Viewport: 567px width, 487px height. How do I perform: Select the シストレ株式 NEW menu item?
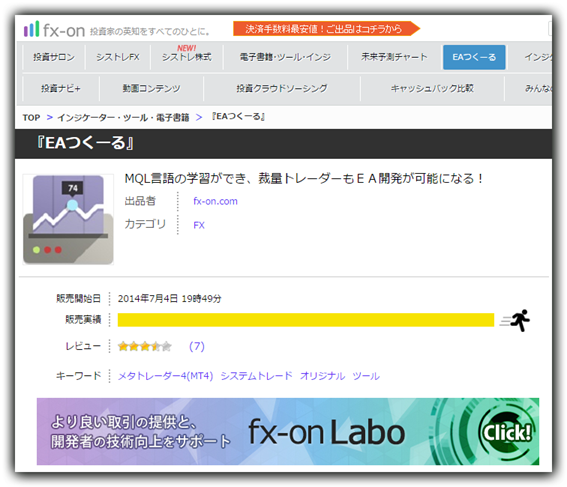[187, 57]
